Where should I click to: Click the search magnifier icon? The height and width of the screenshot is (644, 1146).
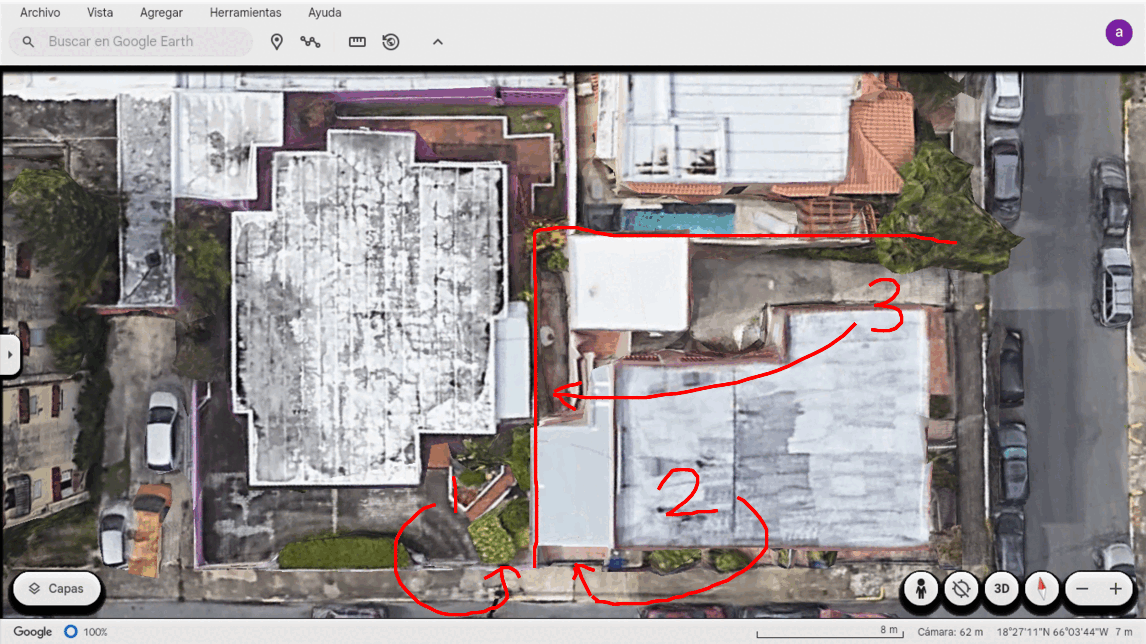(x=29, y=42)
